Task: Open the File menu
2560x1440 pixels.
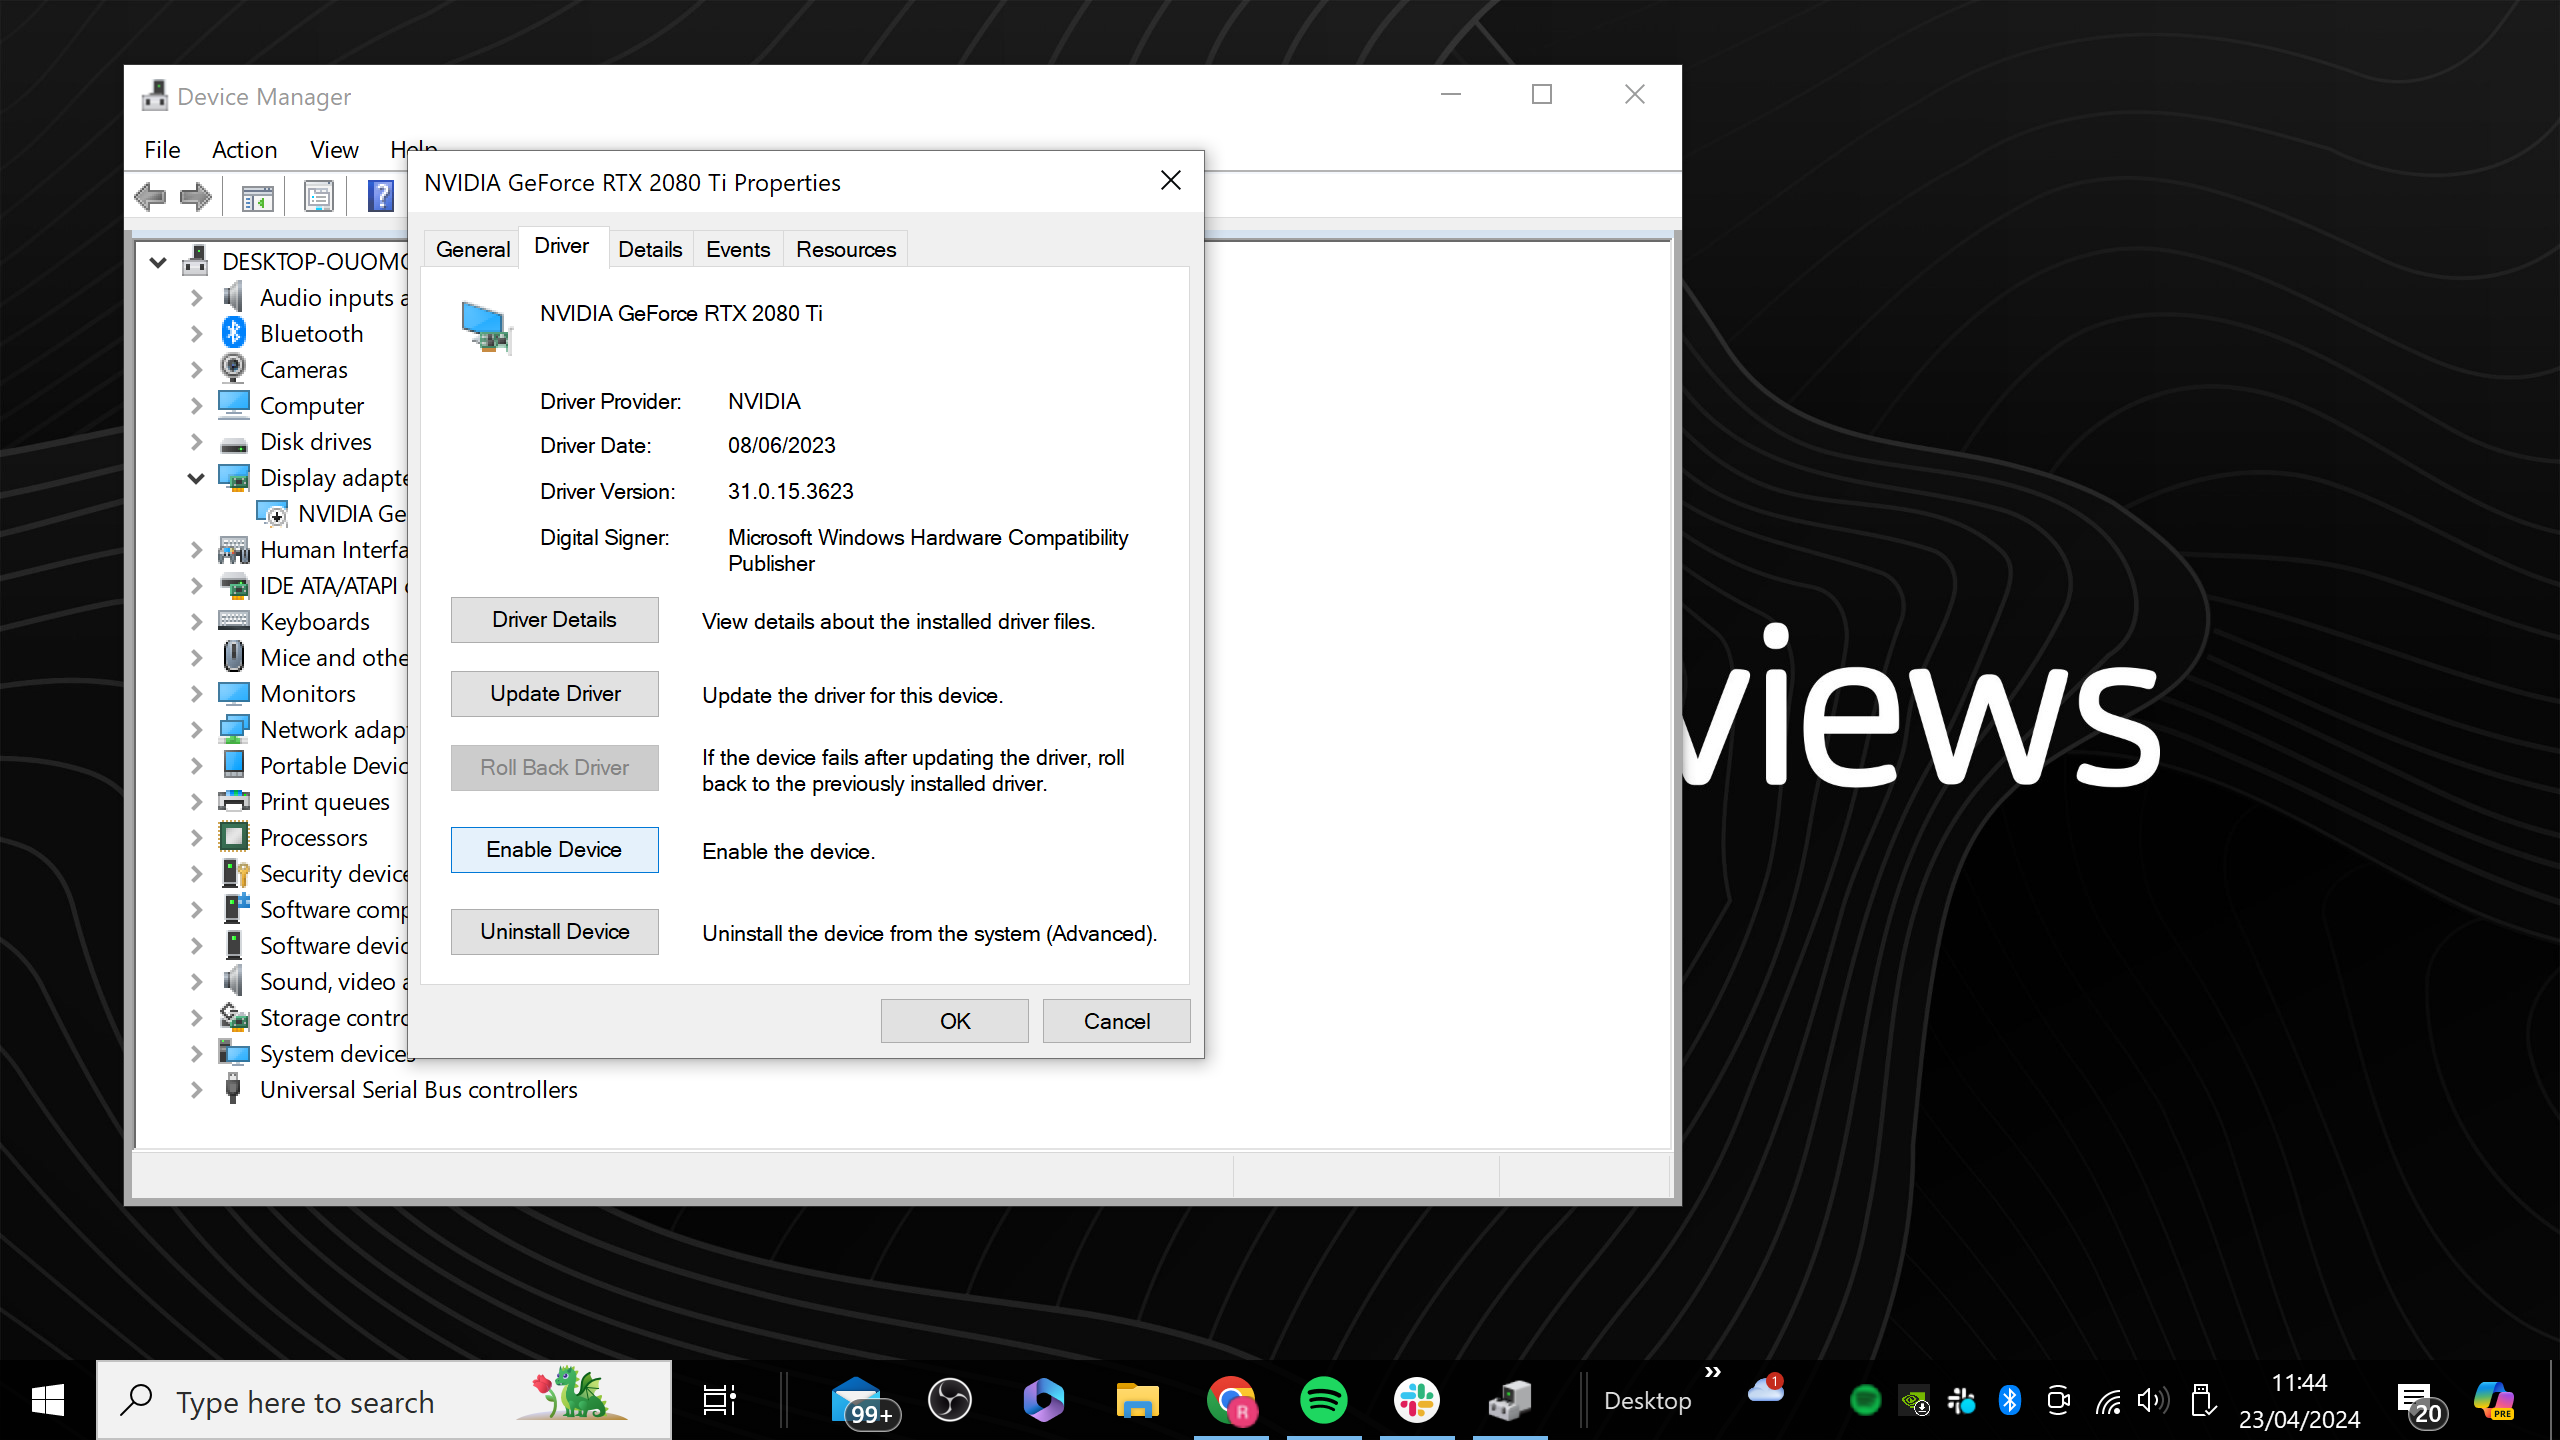Action: point(162,150)
